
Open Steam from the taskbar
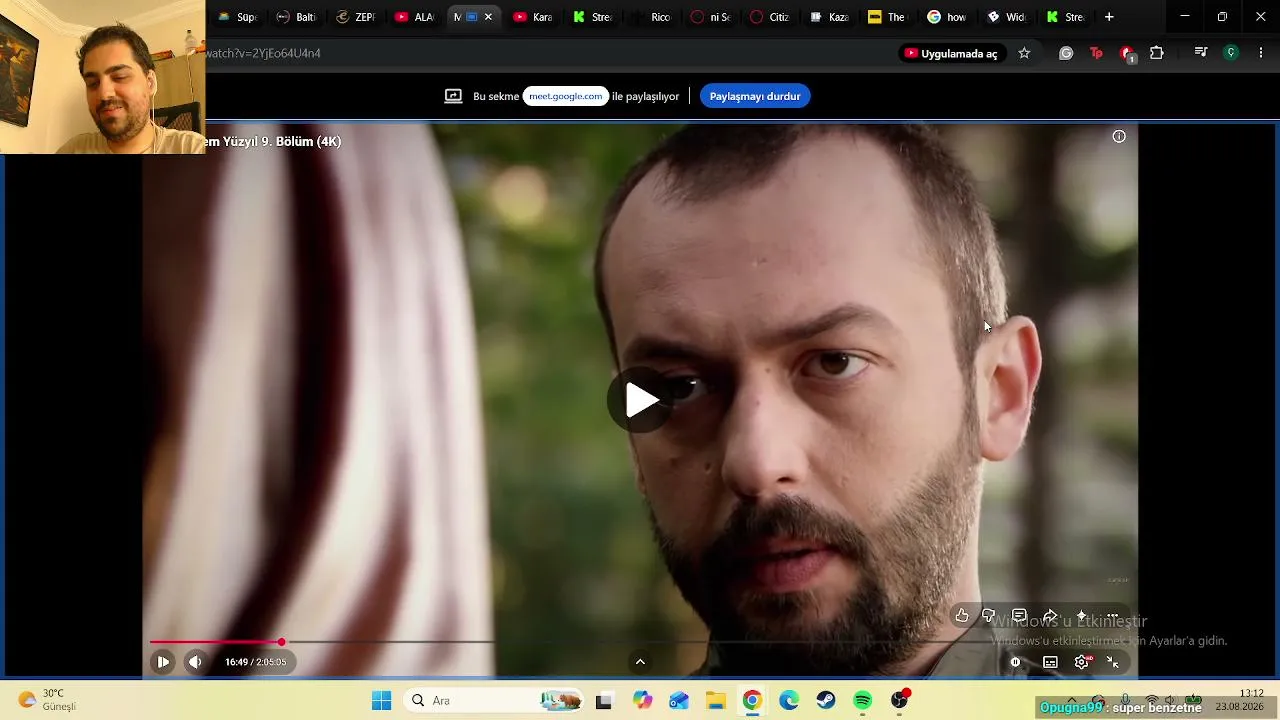coord(826,701)
